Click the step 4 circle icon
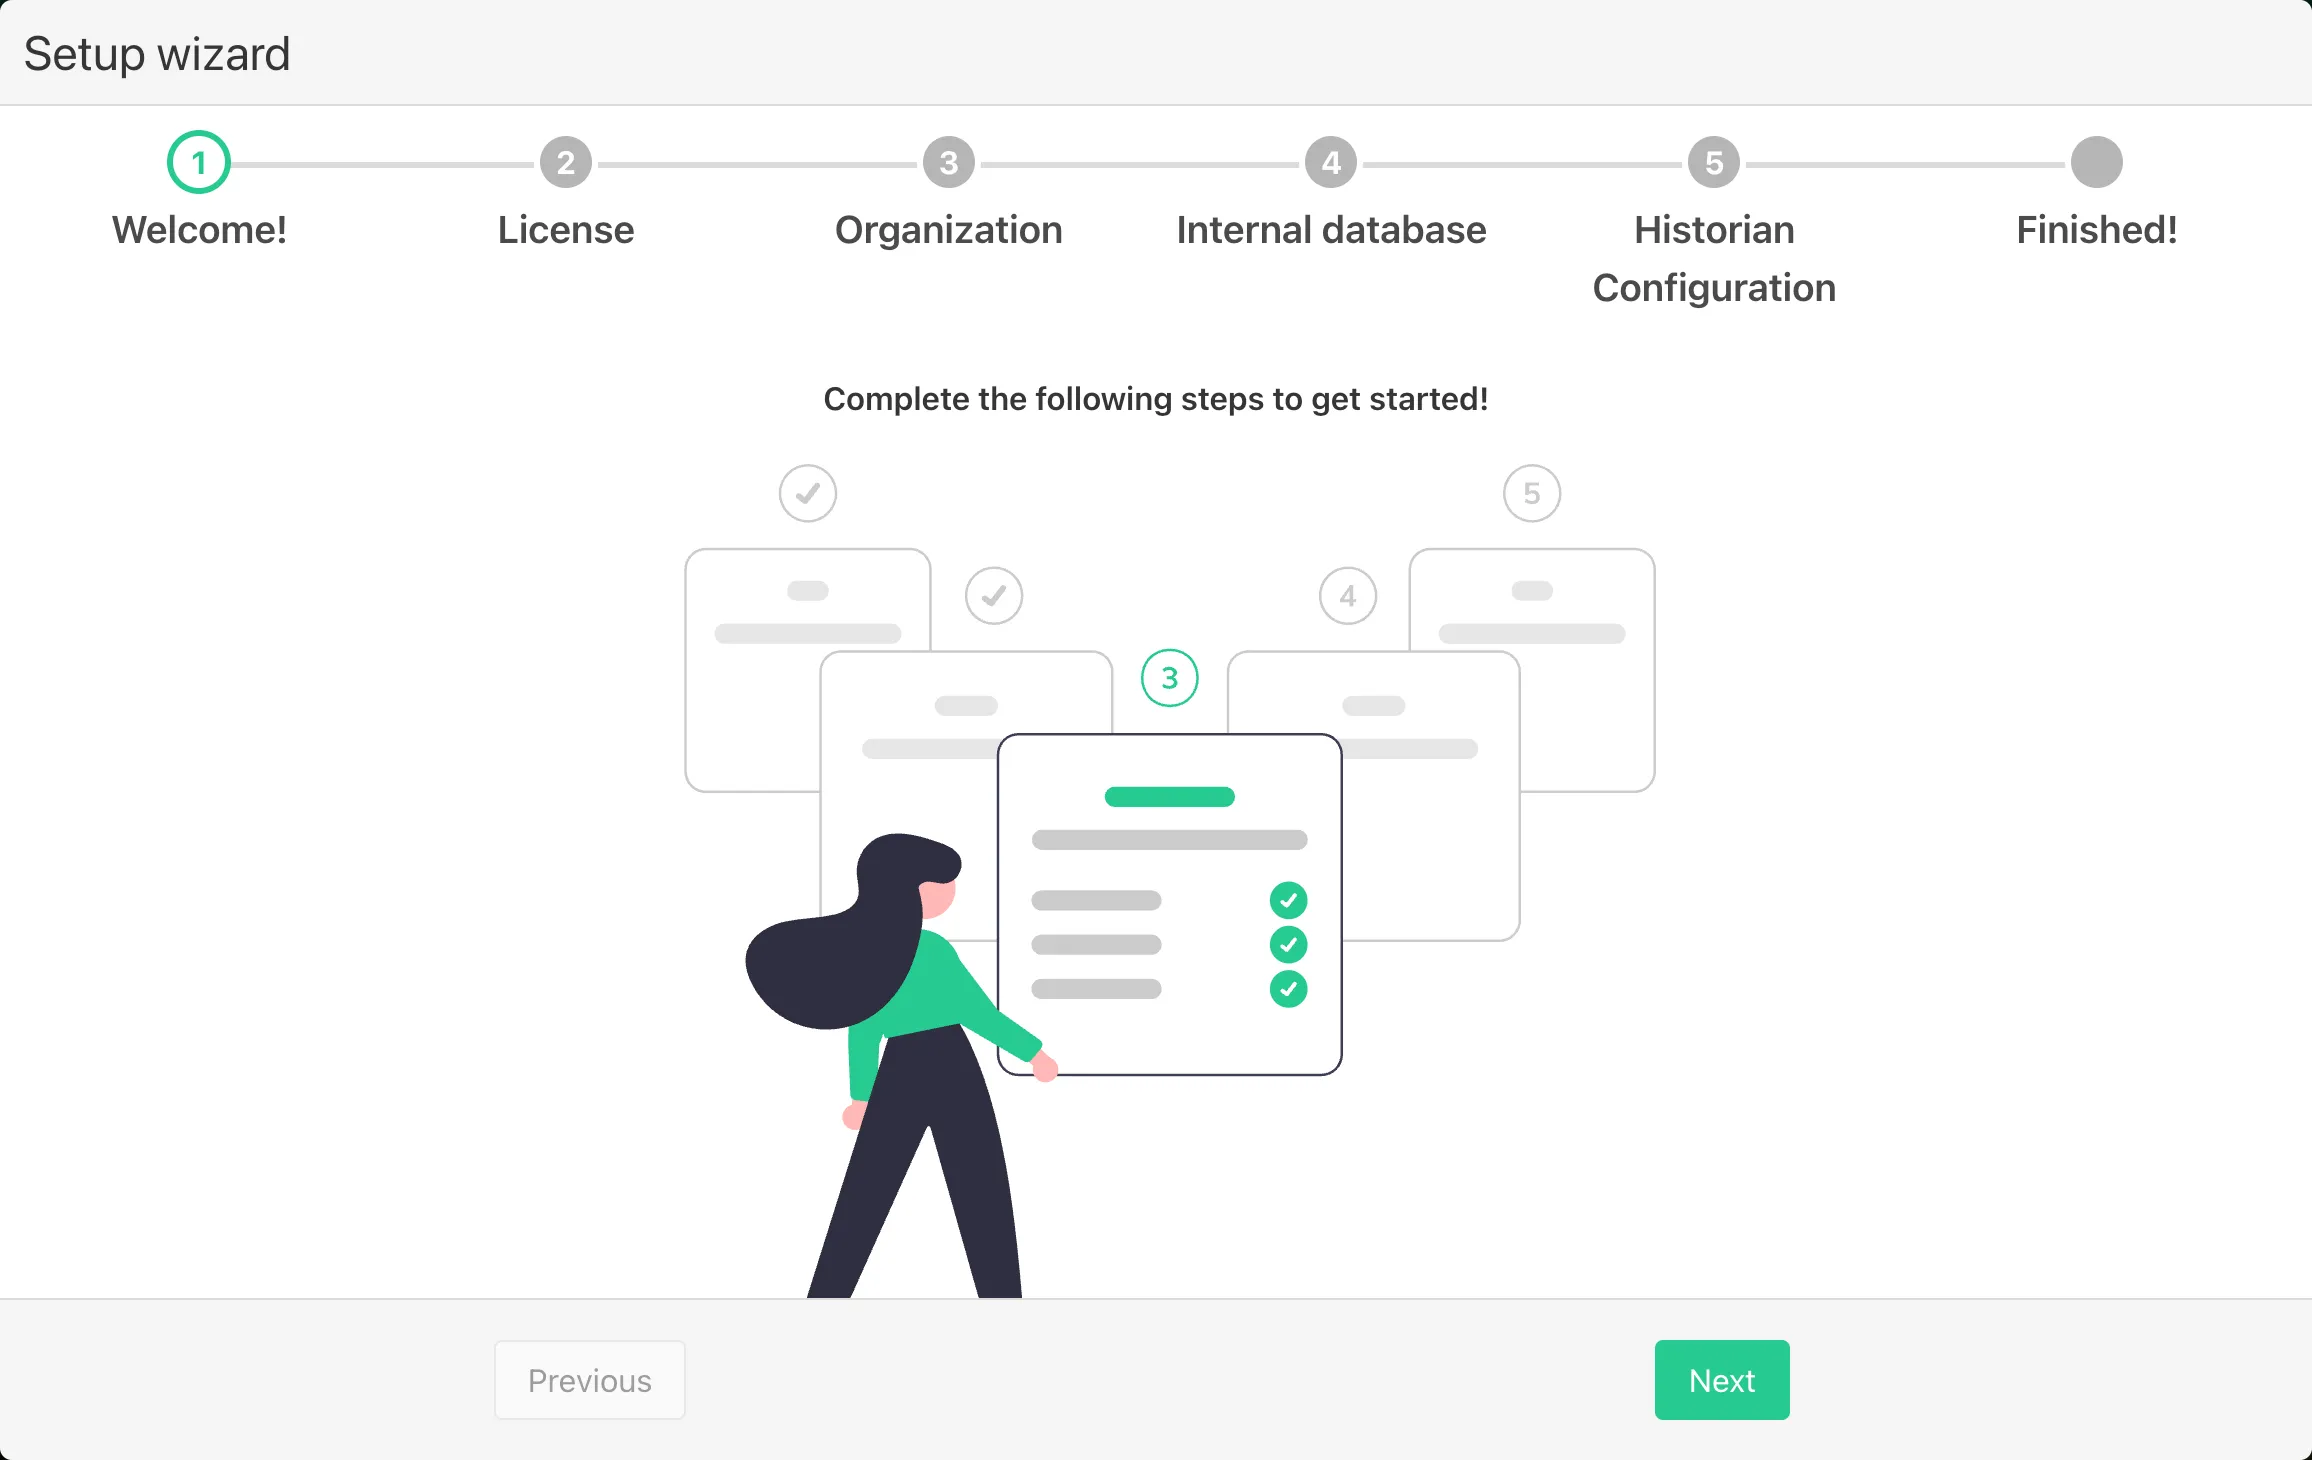This screenshot has width=2312, height=1460. coord(1331,162)
